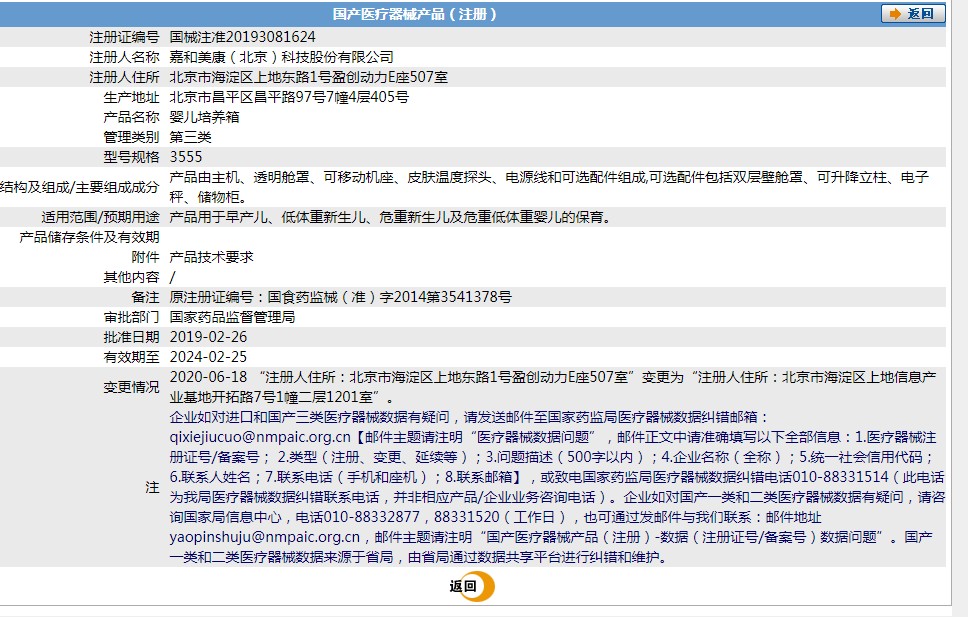
Task: Click label 其他内容
Action: (131, 277)
